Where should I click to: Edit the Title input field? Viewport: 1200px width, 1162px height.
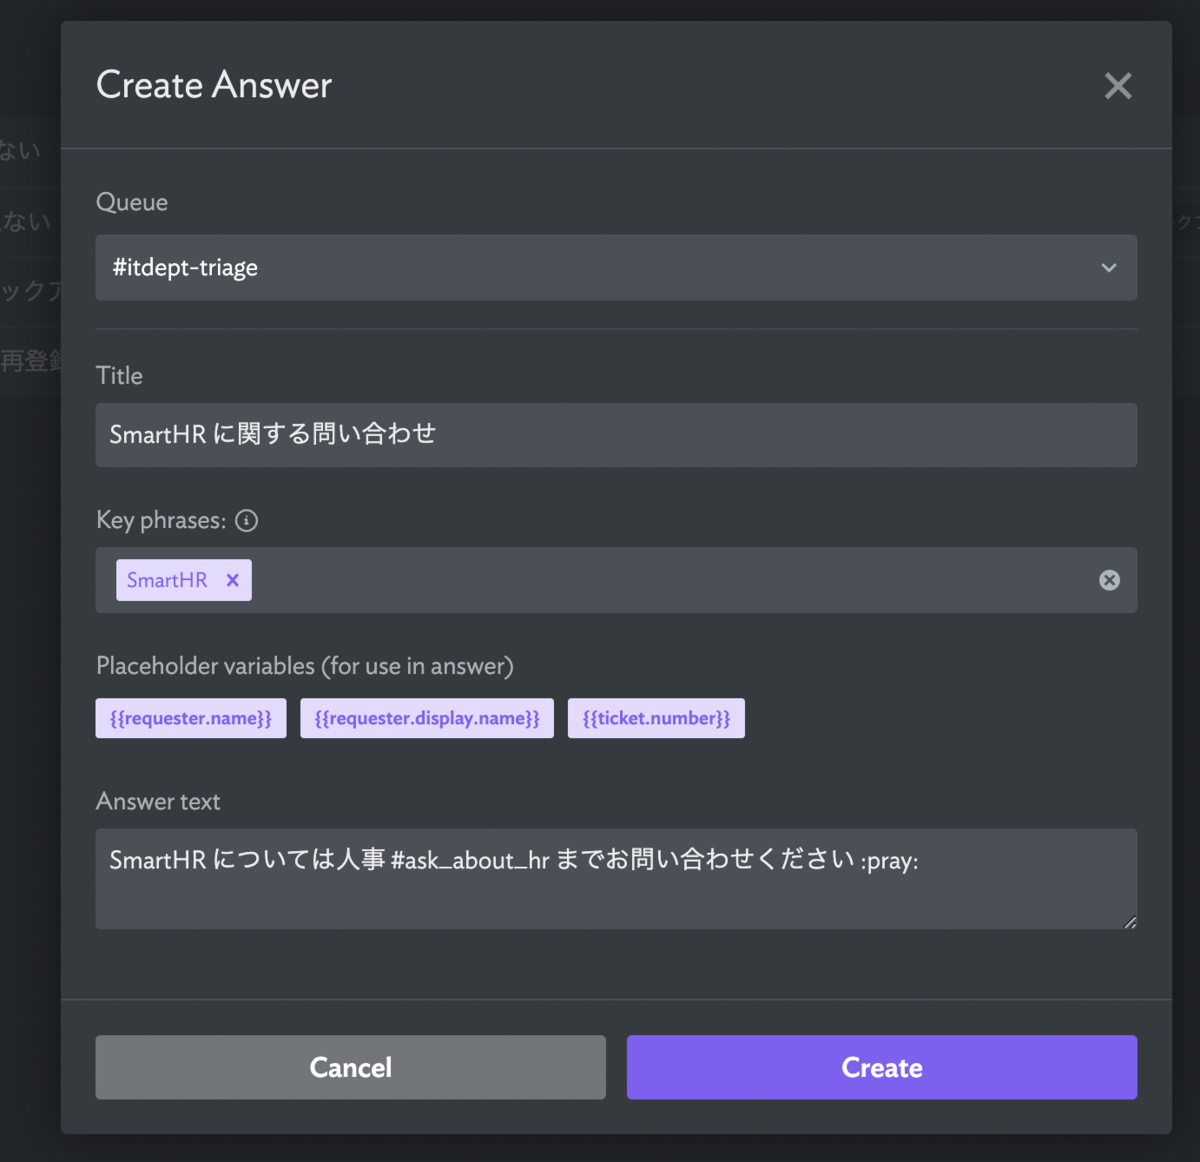pyautogui.click(x=616, y=435)
